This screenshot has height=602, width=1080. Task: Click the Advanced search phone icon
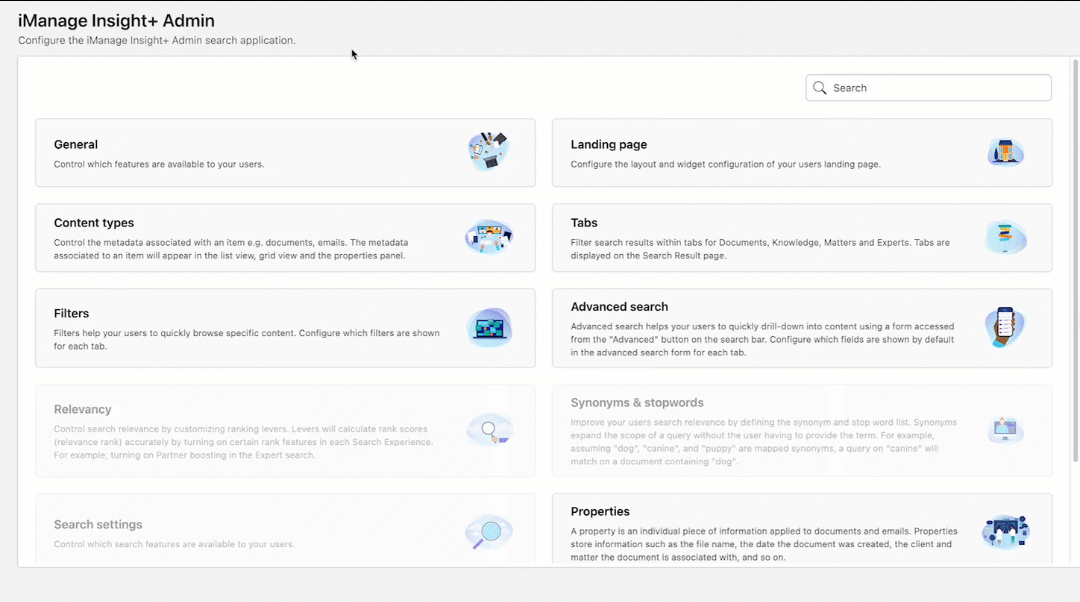[1005, 327]
